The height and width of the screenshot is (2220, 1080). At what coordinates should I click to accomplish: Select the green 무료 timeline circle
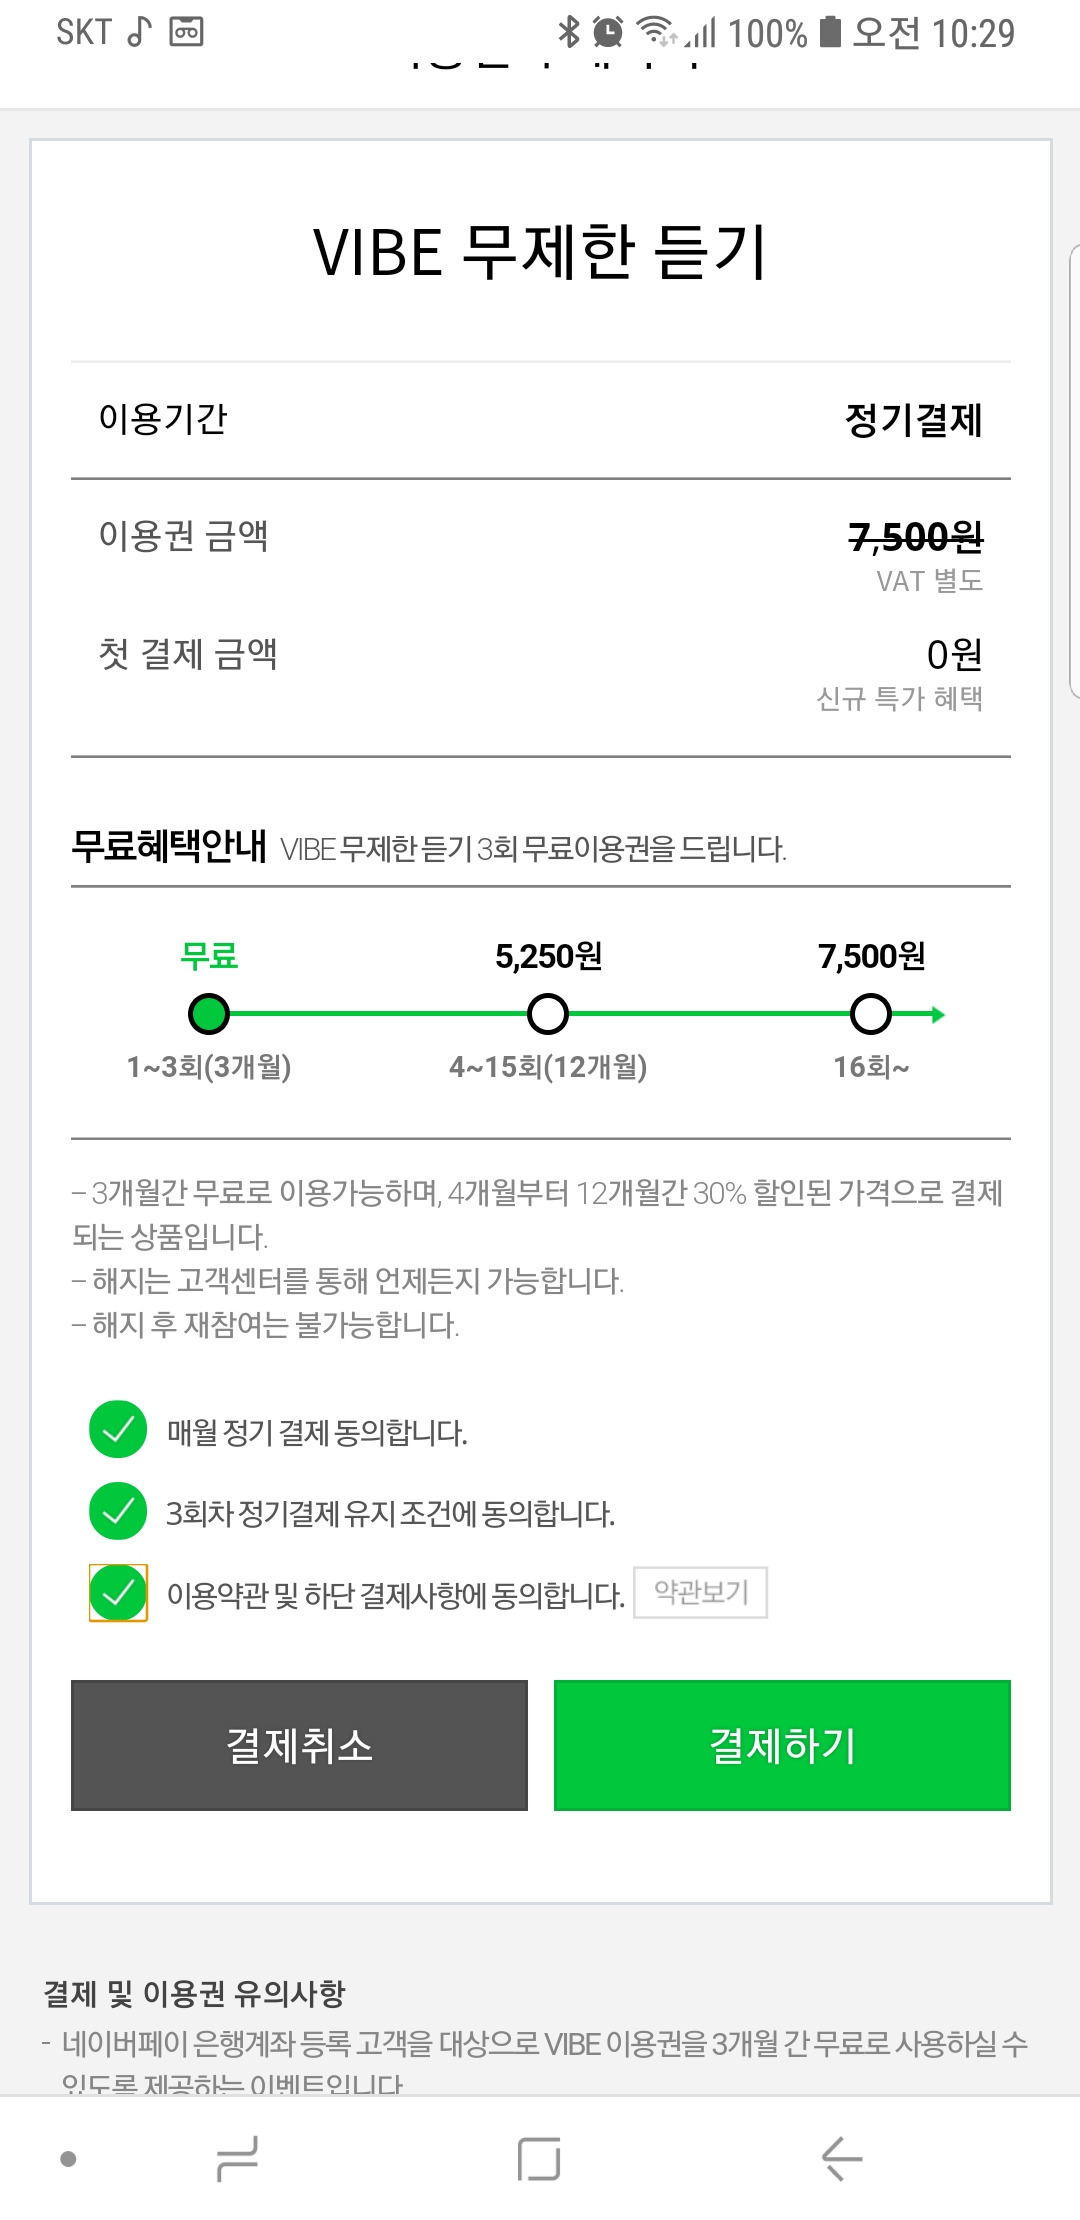click(209, 1014)
